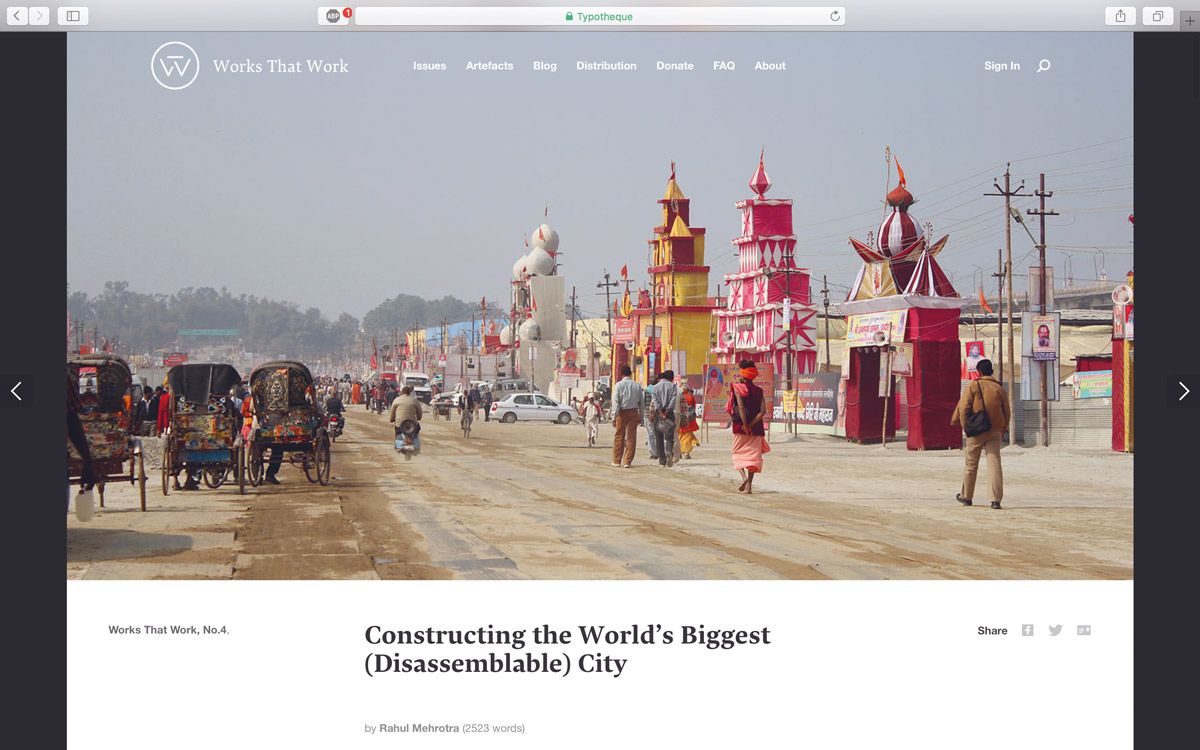Open a new browser tab
1200x750 pixels.
pos(1189,20)
